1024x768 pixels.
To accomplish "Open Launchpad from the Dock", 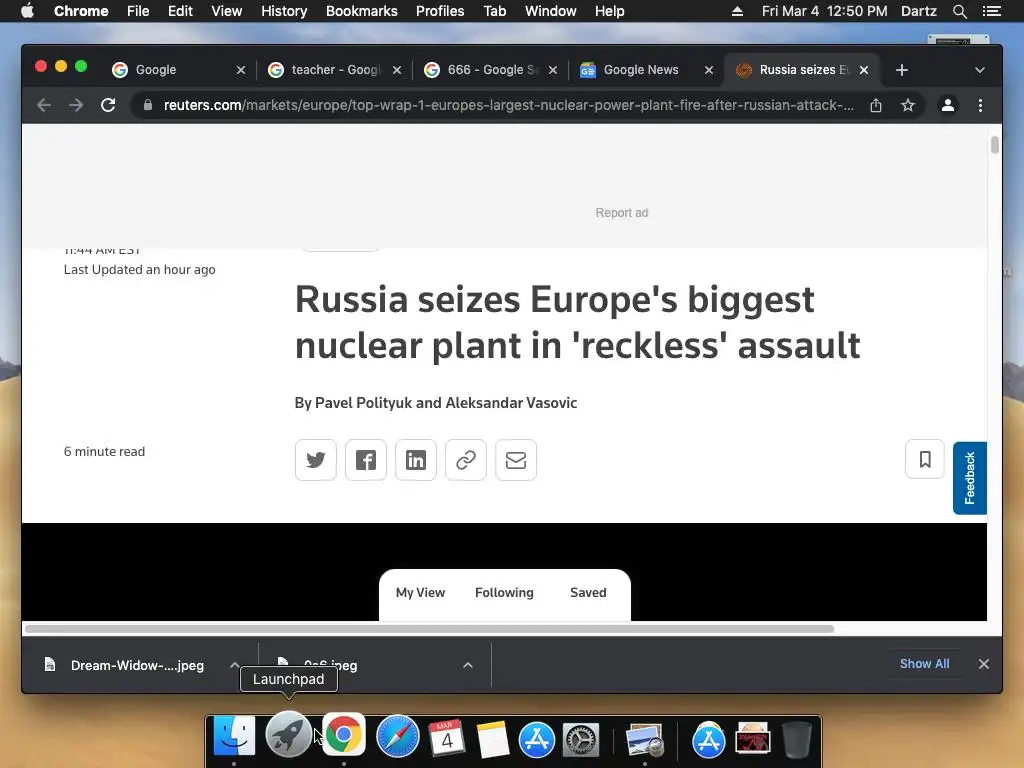I will coord(288,734).
